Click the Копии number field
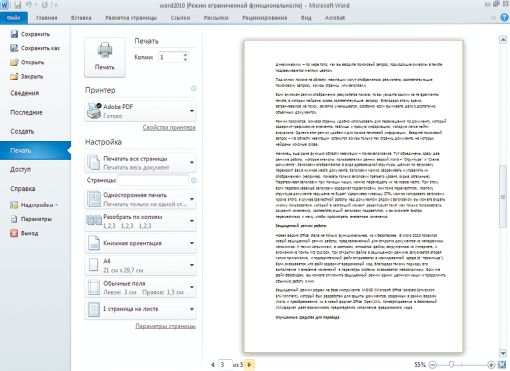The image size is (510, 371). click(x=170, y=57)
